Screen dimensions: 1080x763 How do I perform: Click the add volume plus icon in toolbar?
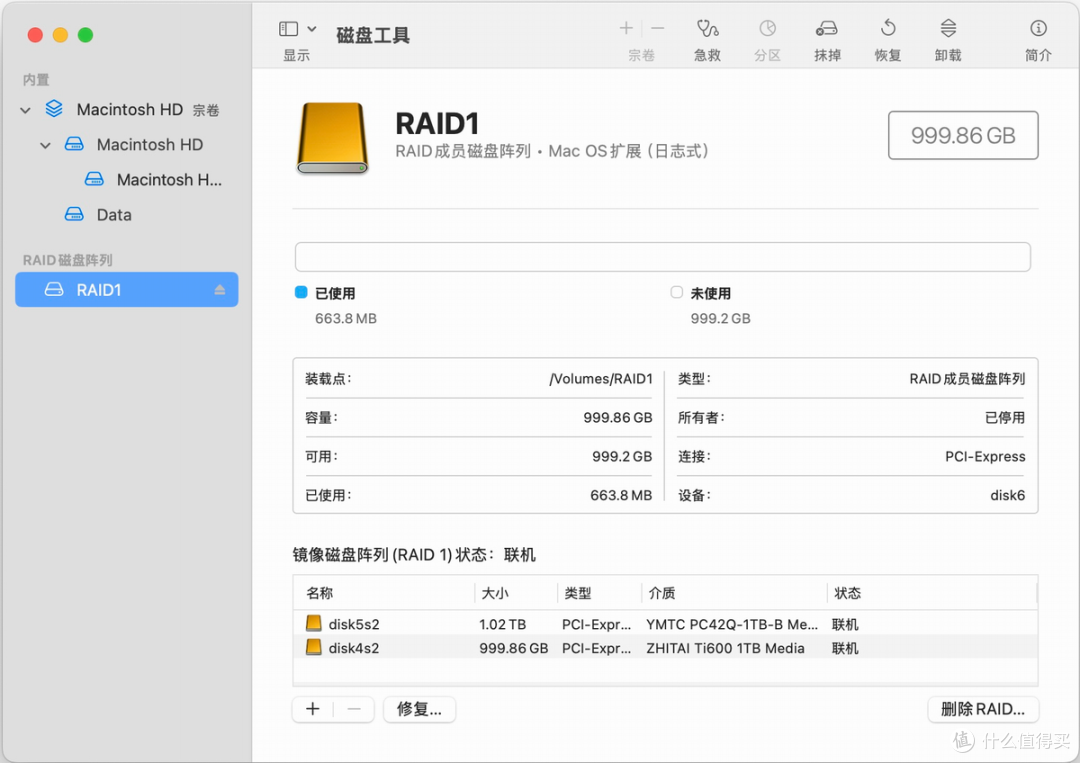tap(625, 28)
